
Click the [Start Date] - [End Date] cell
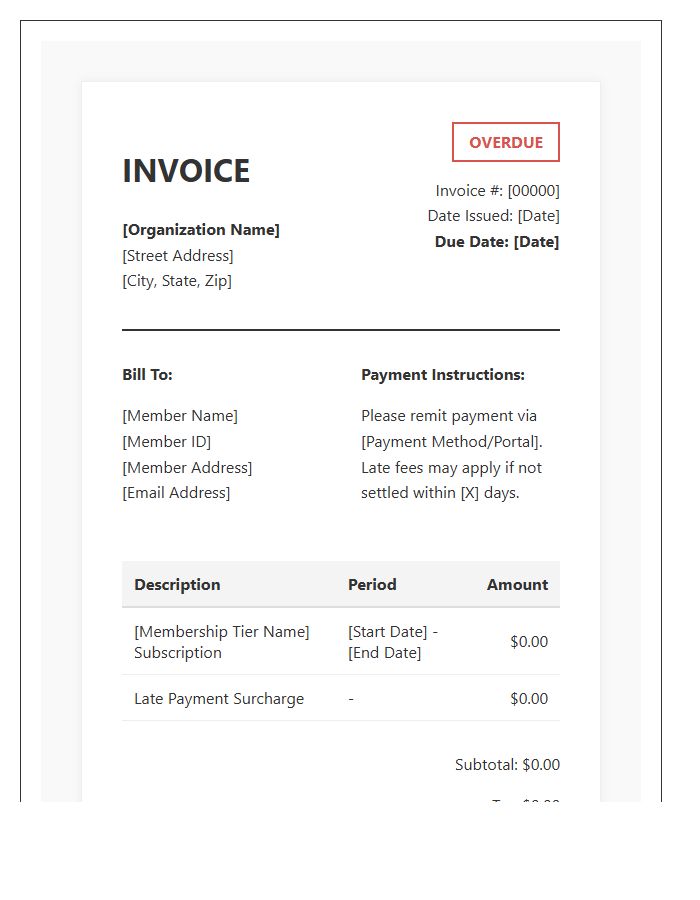(x=393, y=642)
